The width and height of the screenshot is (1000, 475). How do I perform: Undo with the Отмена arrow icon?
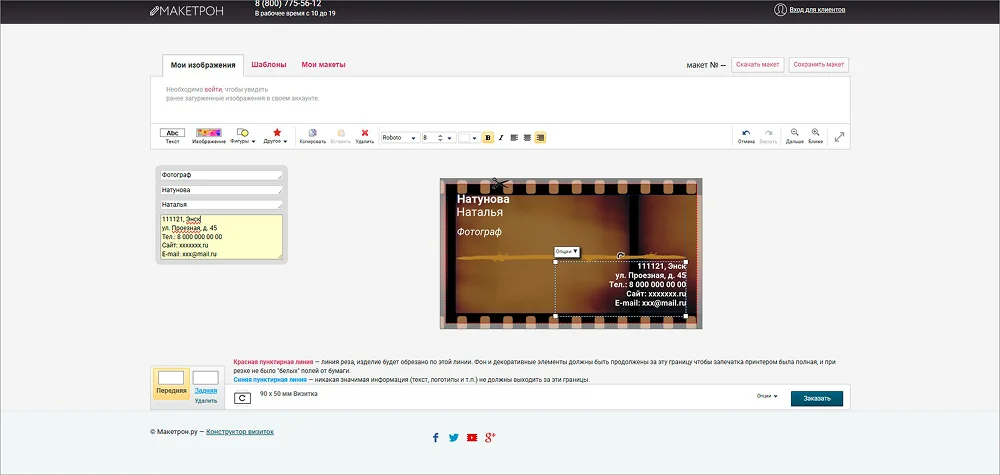[746, 133]
